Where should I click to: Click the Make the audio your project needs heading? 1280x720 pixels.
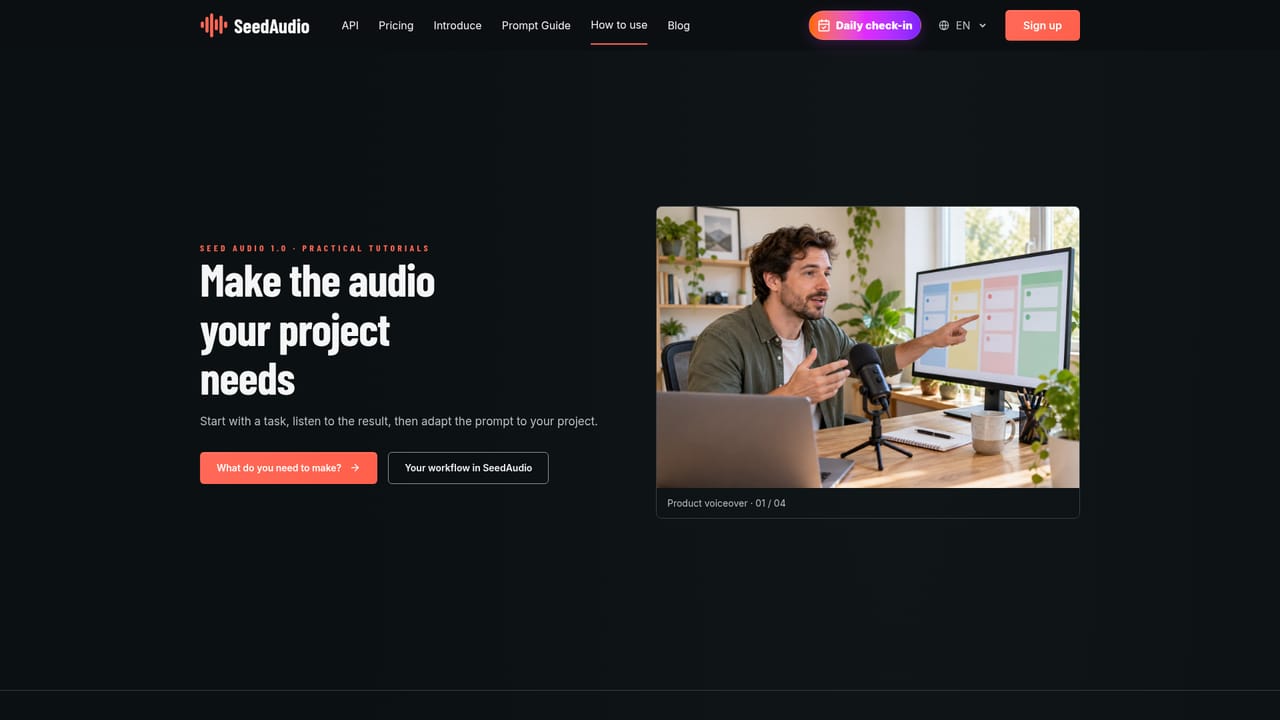tap(318, 330)
